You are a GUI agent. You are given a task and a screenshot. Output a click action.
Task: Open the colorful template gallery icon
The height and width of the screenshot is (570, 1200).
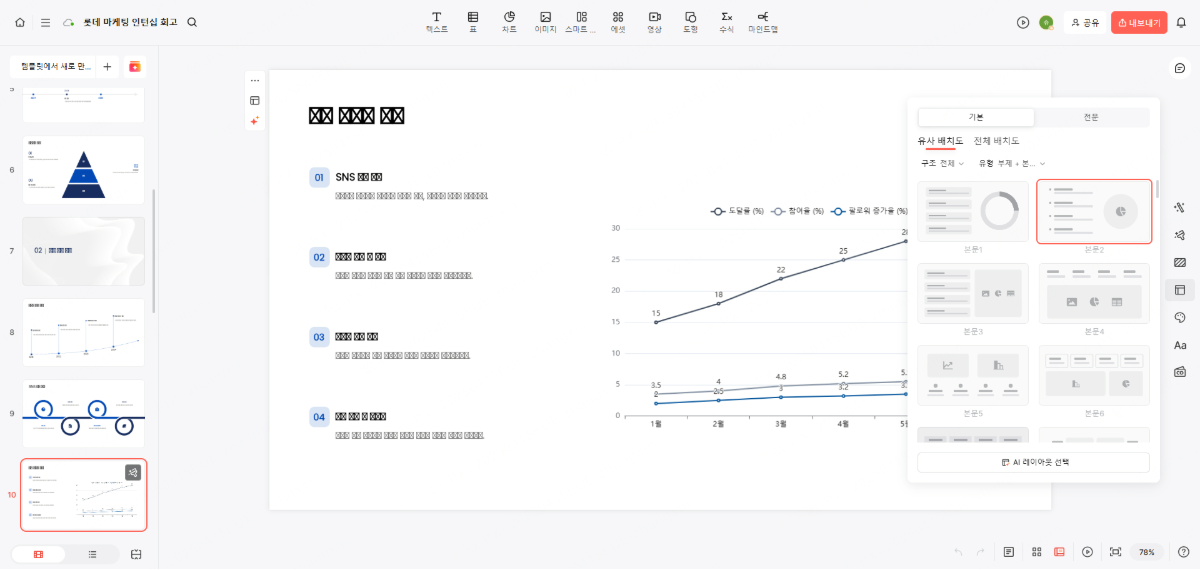[135, 66]
